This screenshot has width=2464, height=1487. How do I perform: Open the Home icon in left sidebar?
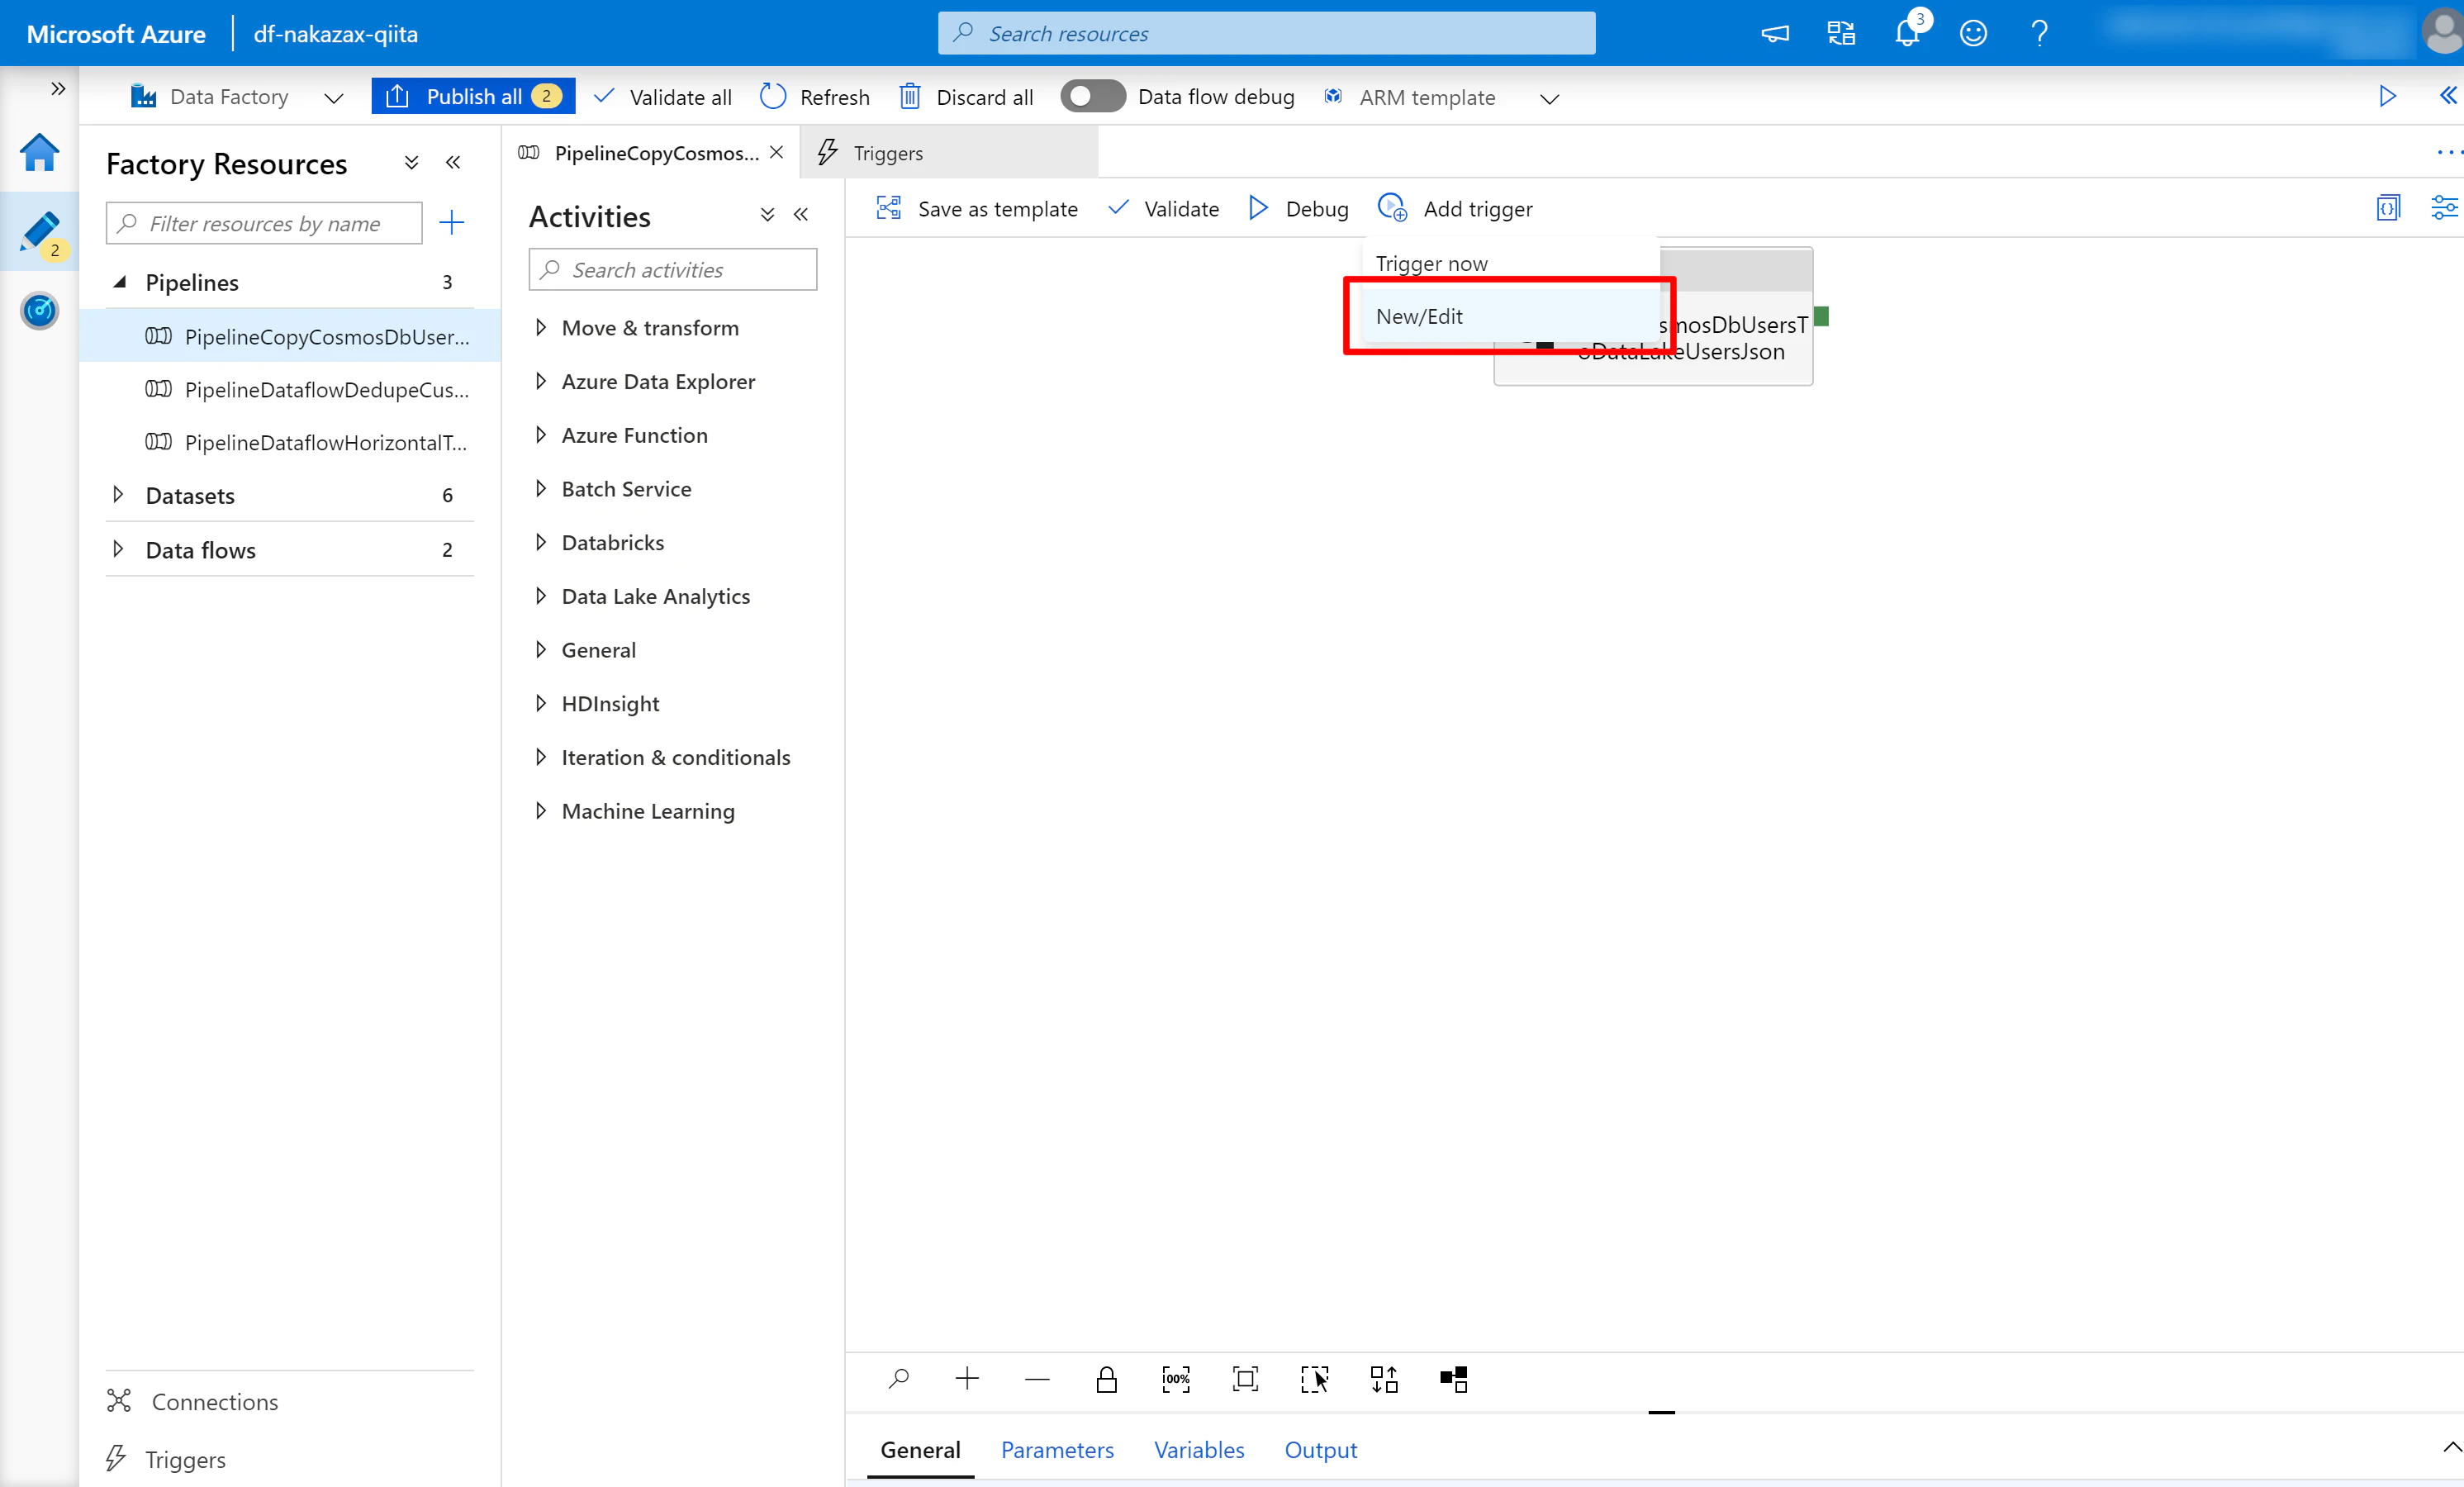(39, 152)
